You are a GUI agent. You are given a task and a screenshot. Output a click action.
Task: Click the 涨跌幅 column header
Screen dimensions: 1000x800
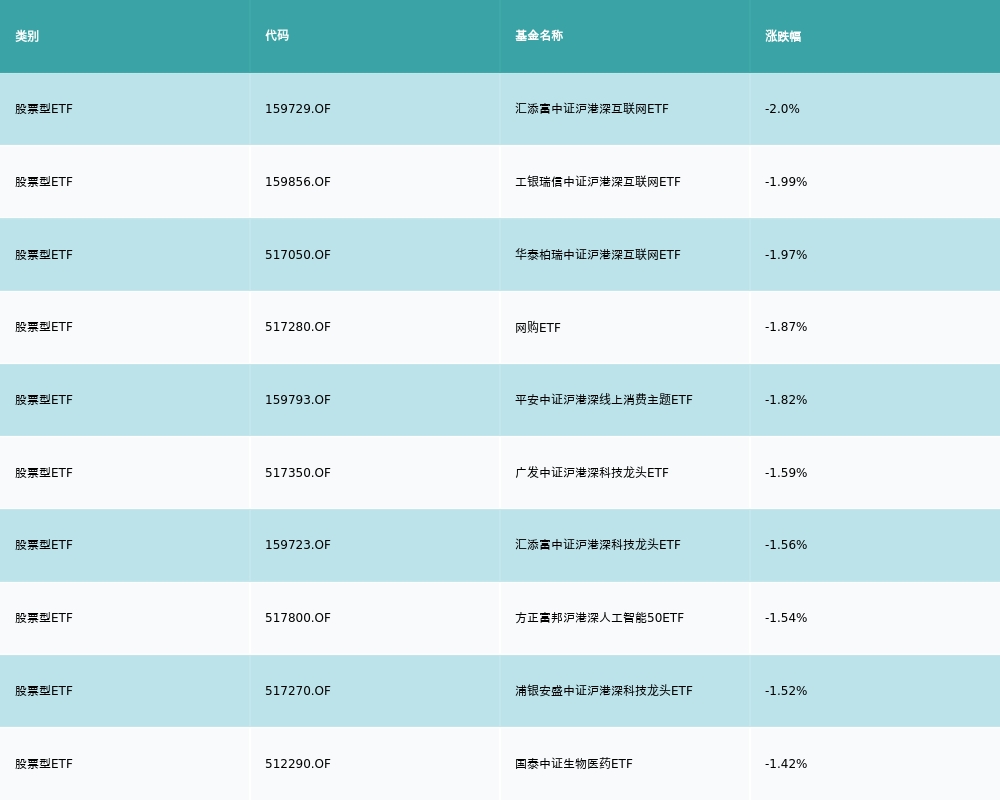tap(783, 36)
